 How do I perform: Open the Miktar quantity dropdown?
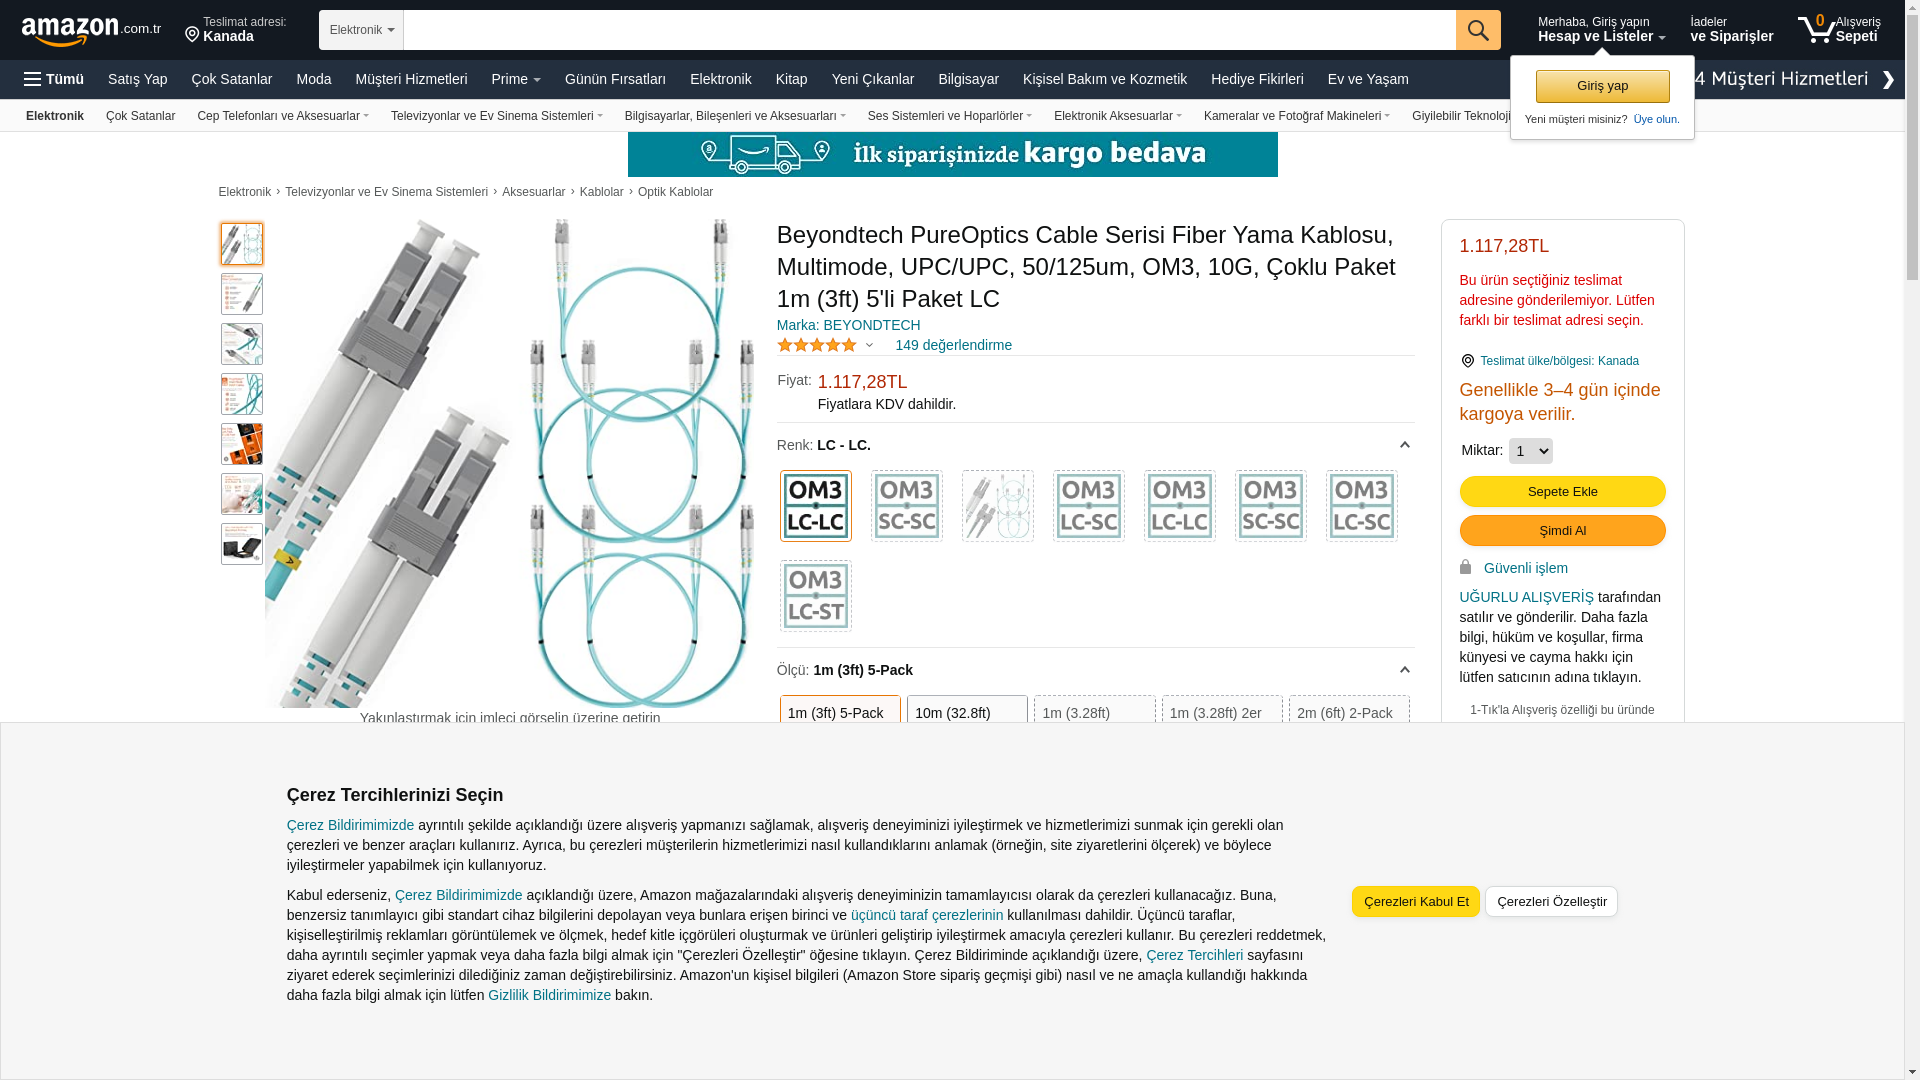[1530, 451]
